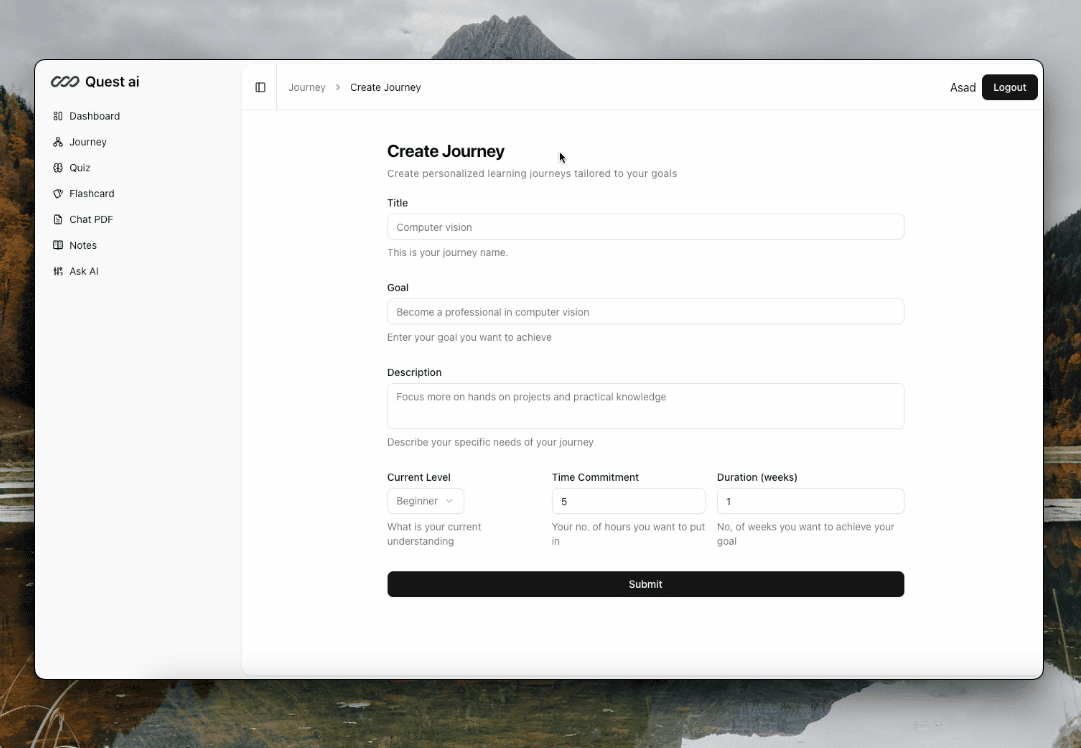Select Create Journey in the breadcrumb

click(385, 87)
